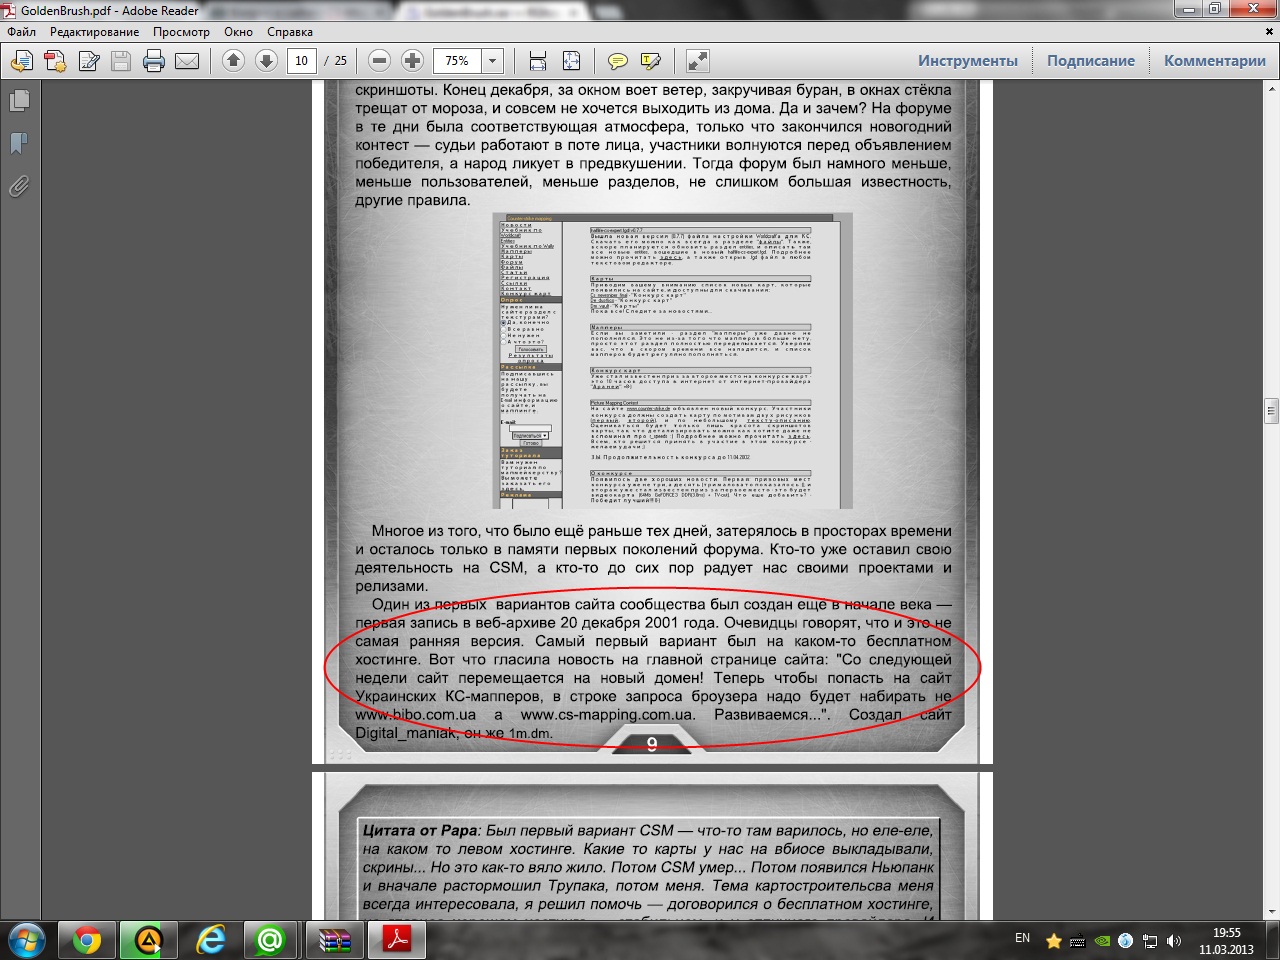Zoom out with the minus button

(x=379, y=61)
